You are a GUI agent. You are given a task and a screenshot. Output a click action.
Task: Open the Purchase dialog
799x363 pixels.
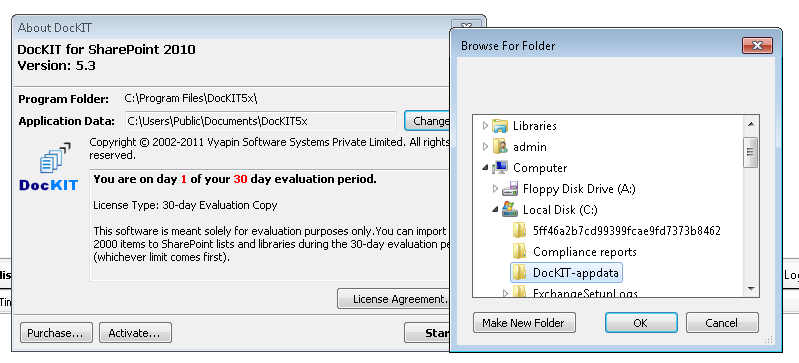(x=56, y=333)
